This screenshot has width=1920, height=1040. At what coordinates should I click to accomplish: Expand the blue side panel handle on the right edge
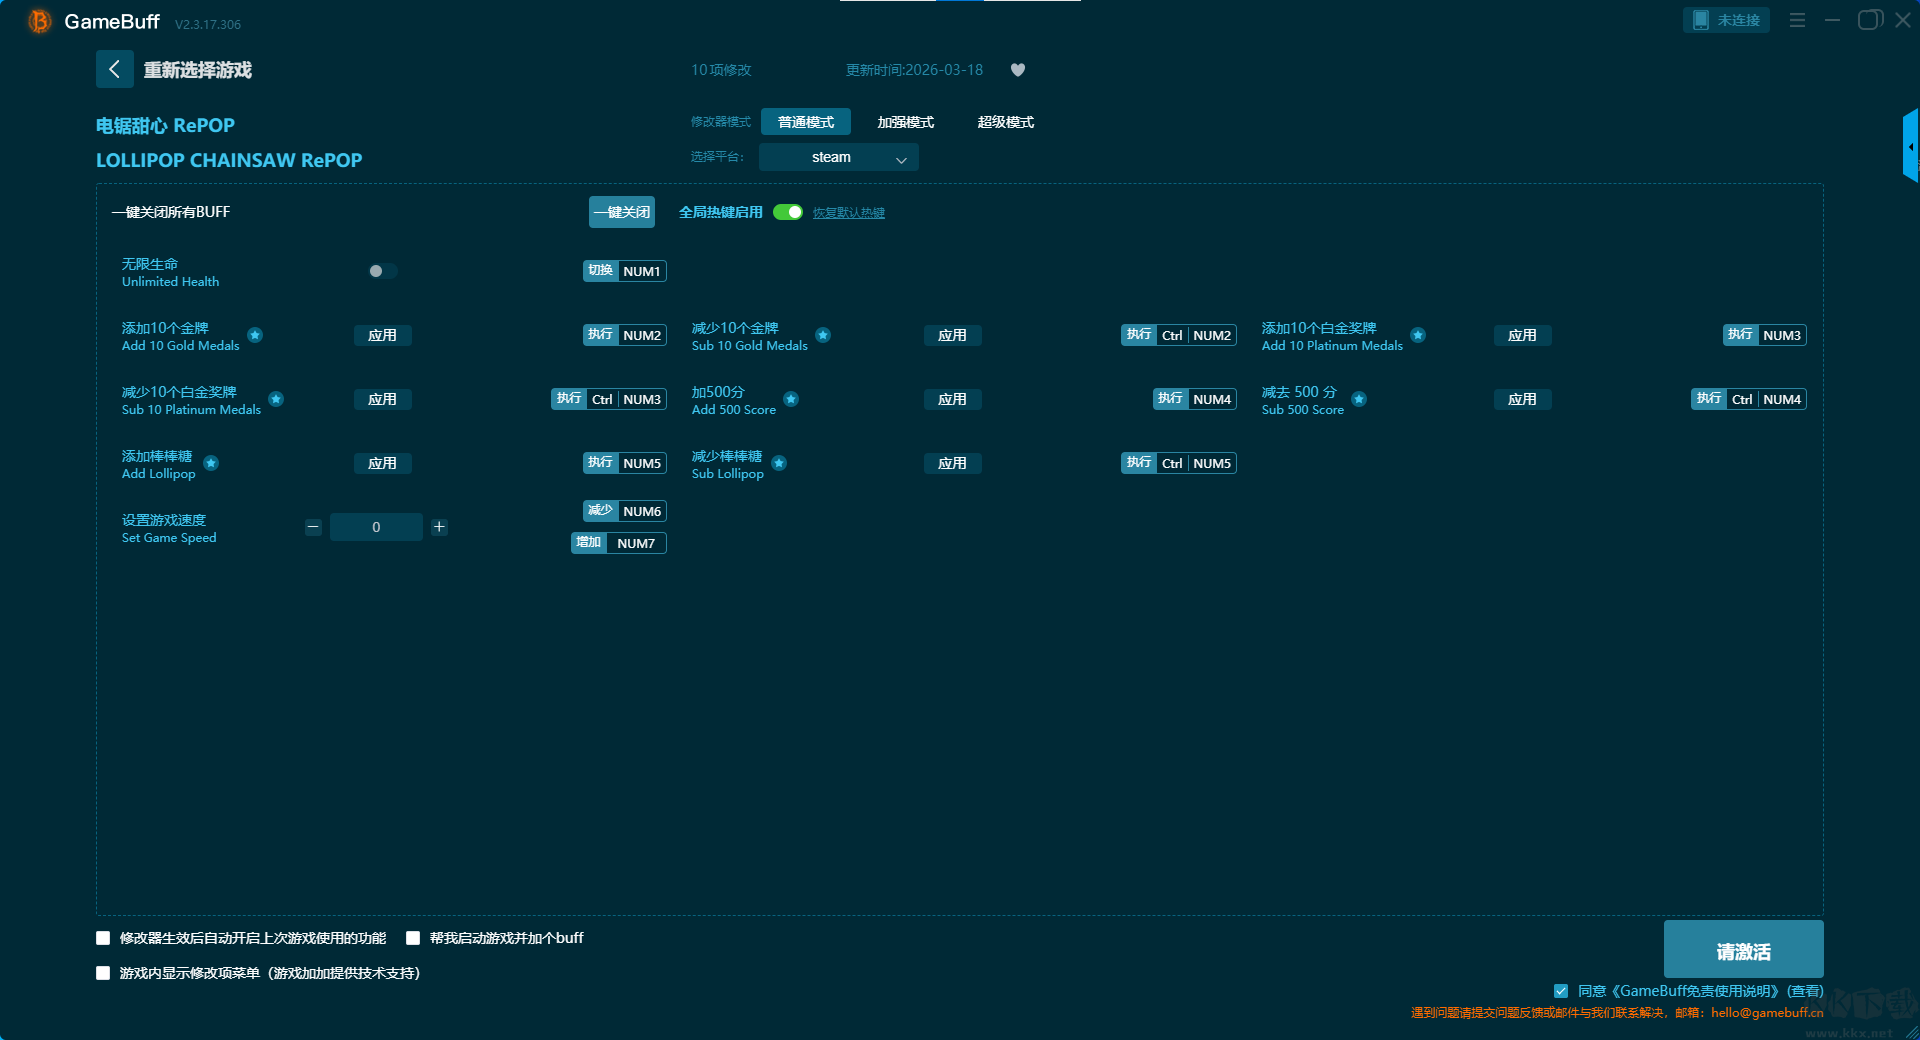pyautogui.click(x=1910, y=146)
